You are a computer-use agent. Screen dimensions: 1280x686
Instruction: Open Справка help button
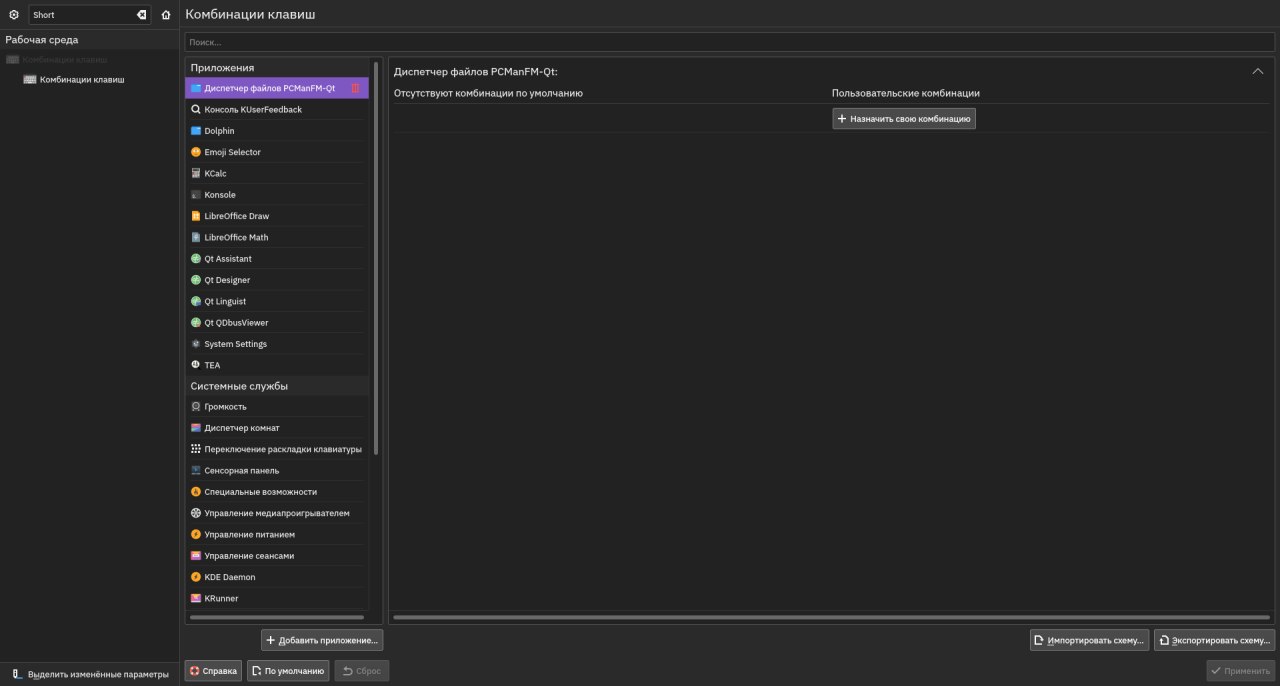click(x=213, y=671)
